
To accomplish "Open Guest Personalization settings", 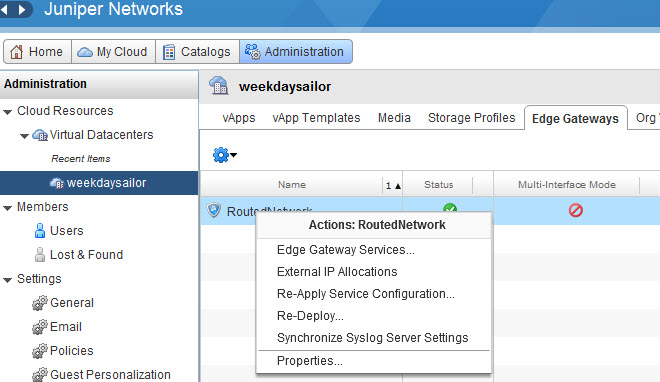I will point(110,374).
